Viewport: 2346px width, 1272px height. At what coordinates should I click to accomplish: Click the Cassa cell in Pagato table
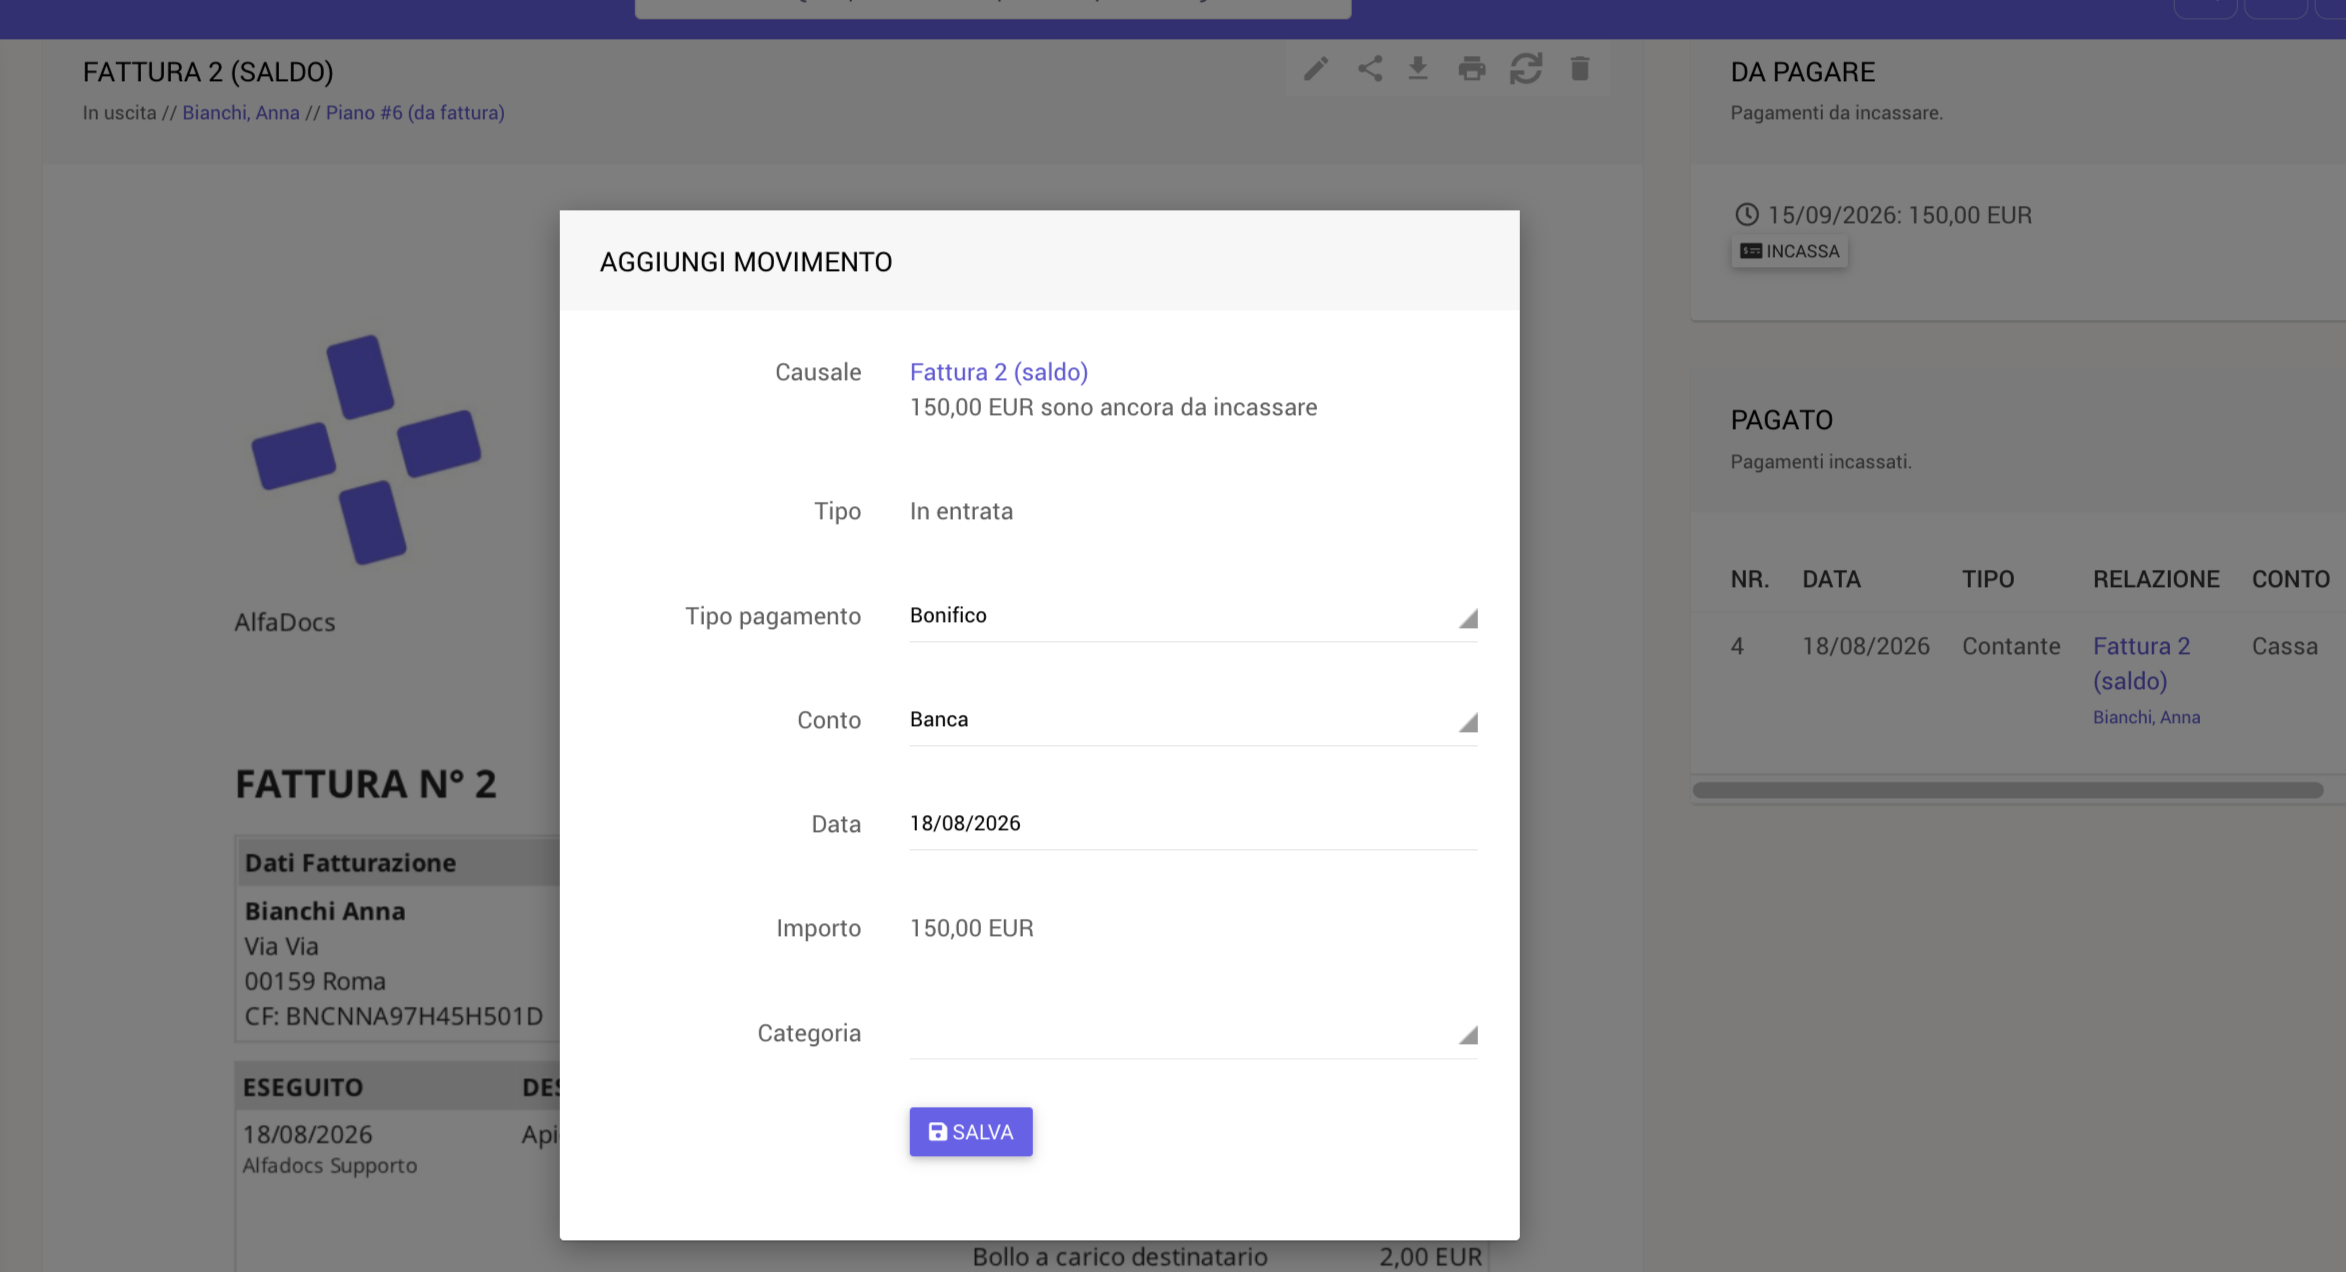(x=2284, y=647)
